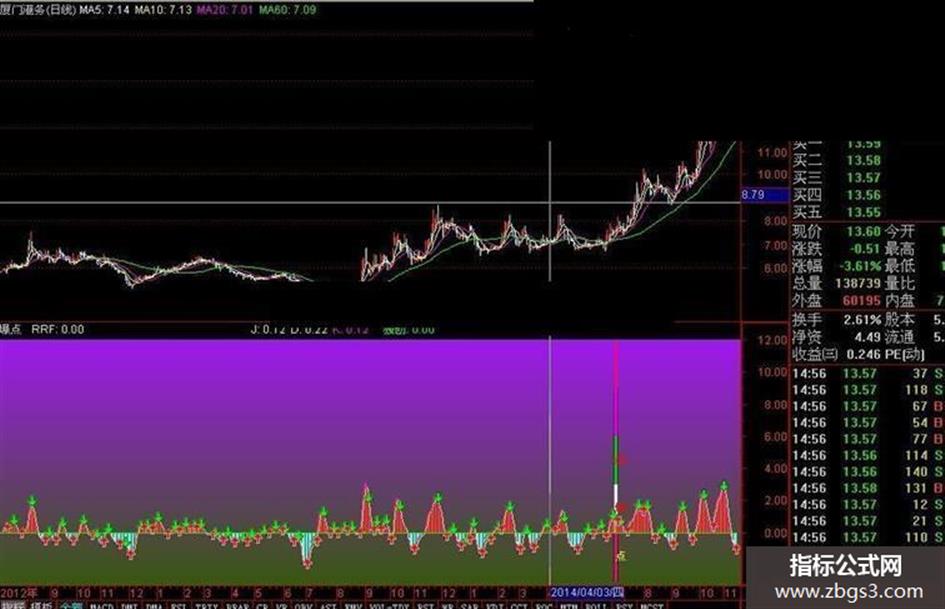The height and width of the screenshot is (609, 945).
Task: Click the 今开 label in quote panel
Action: [900, 232]
